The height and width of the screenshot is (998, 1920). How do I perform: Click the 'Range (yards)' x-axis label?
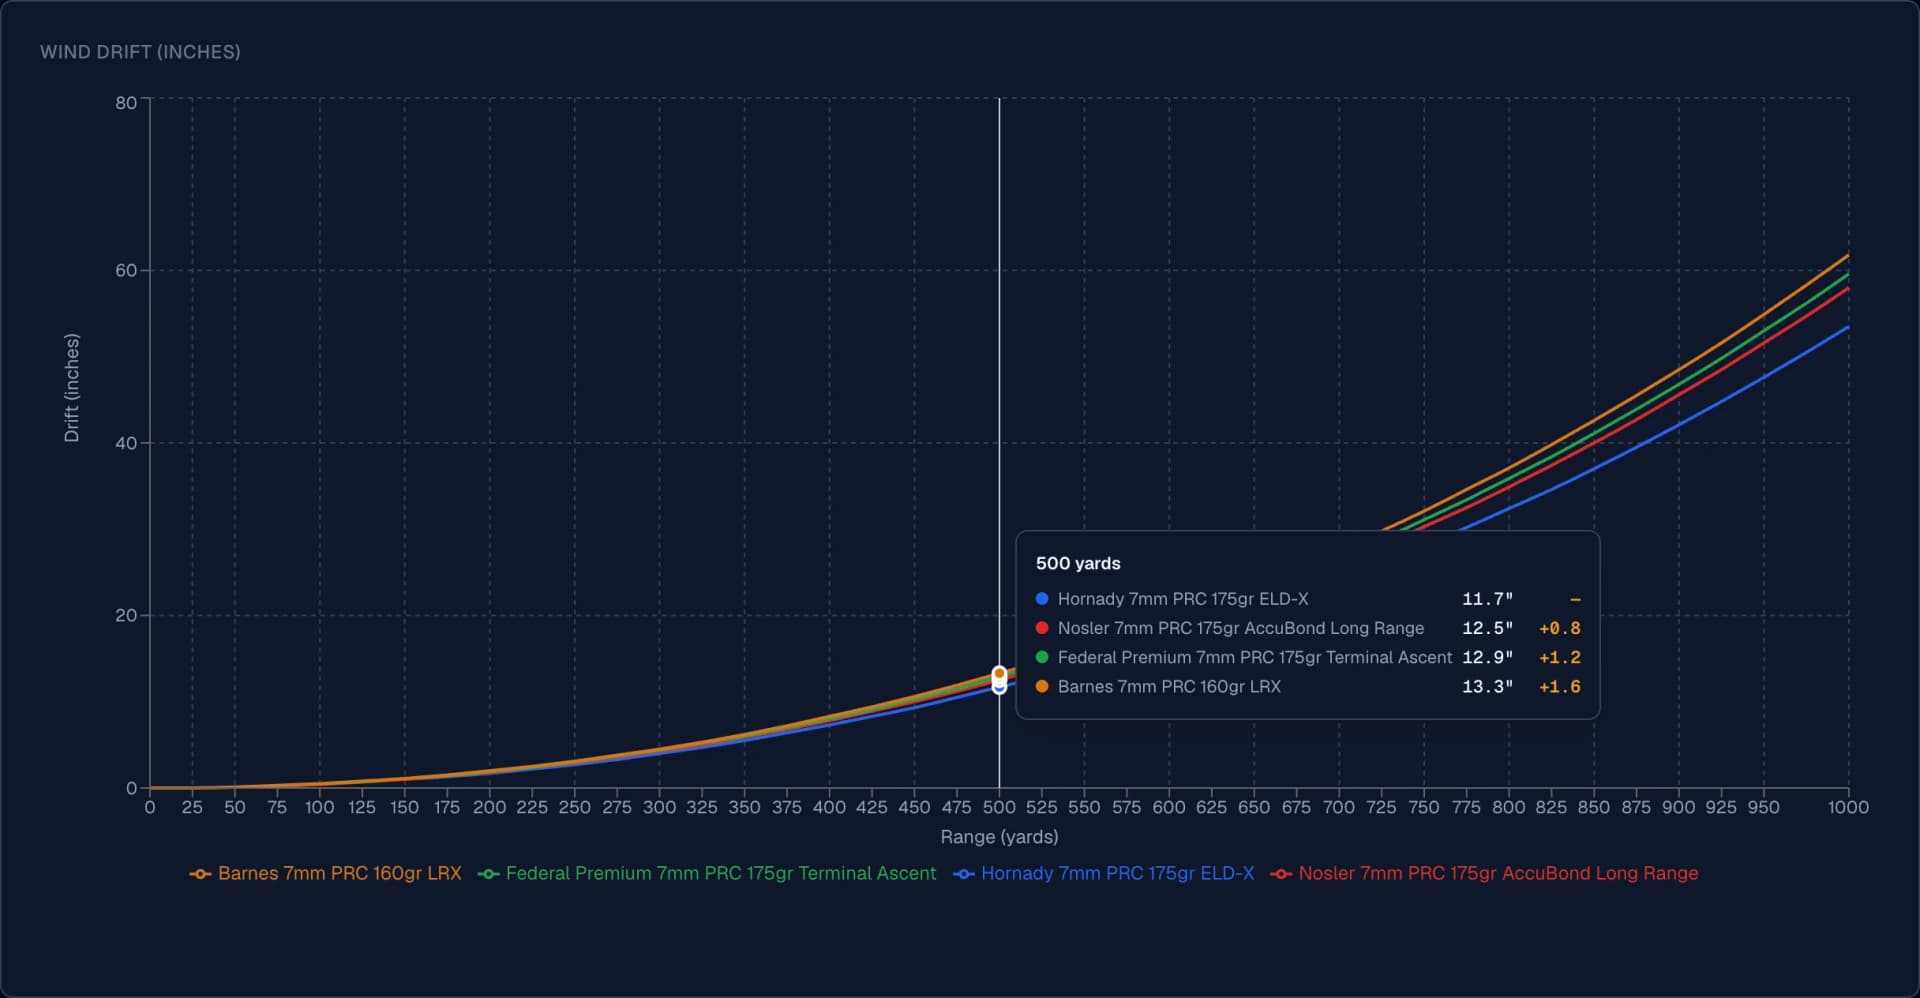[x=999, y=837]
